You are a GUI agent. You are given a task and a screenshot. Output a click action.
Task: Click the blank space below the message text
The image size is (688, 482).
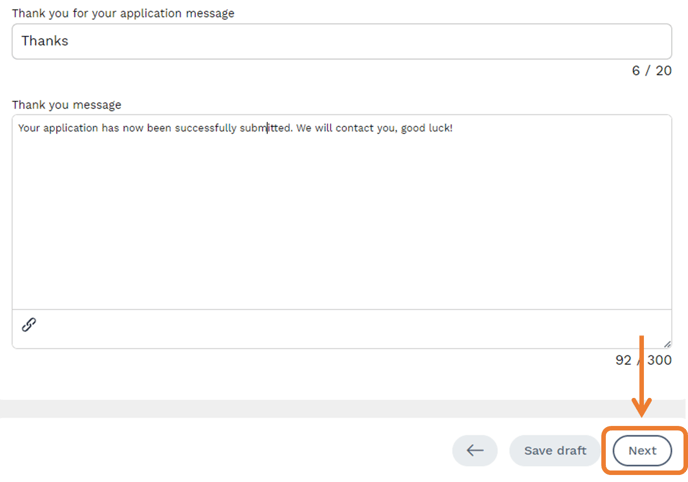(x=341, y=230)
